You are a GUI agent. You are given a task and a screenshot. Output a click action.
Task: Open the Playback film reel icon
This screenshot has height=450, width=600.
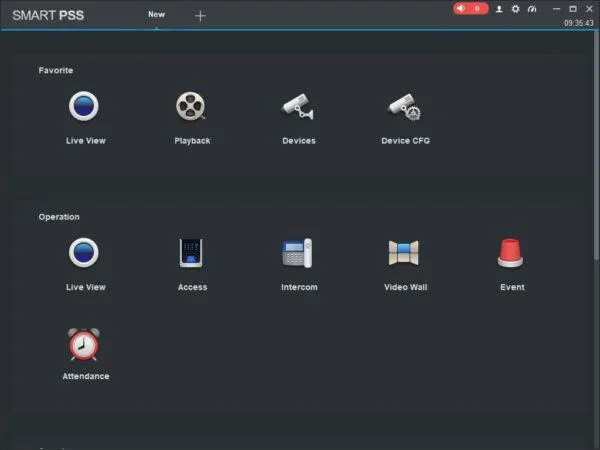click(x=192, y=106)
